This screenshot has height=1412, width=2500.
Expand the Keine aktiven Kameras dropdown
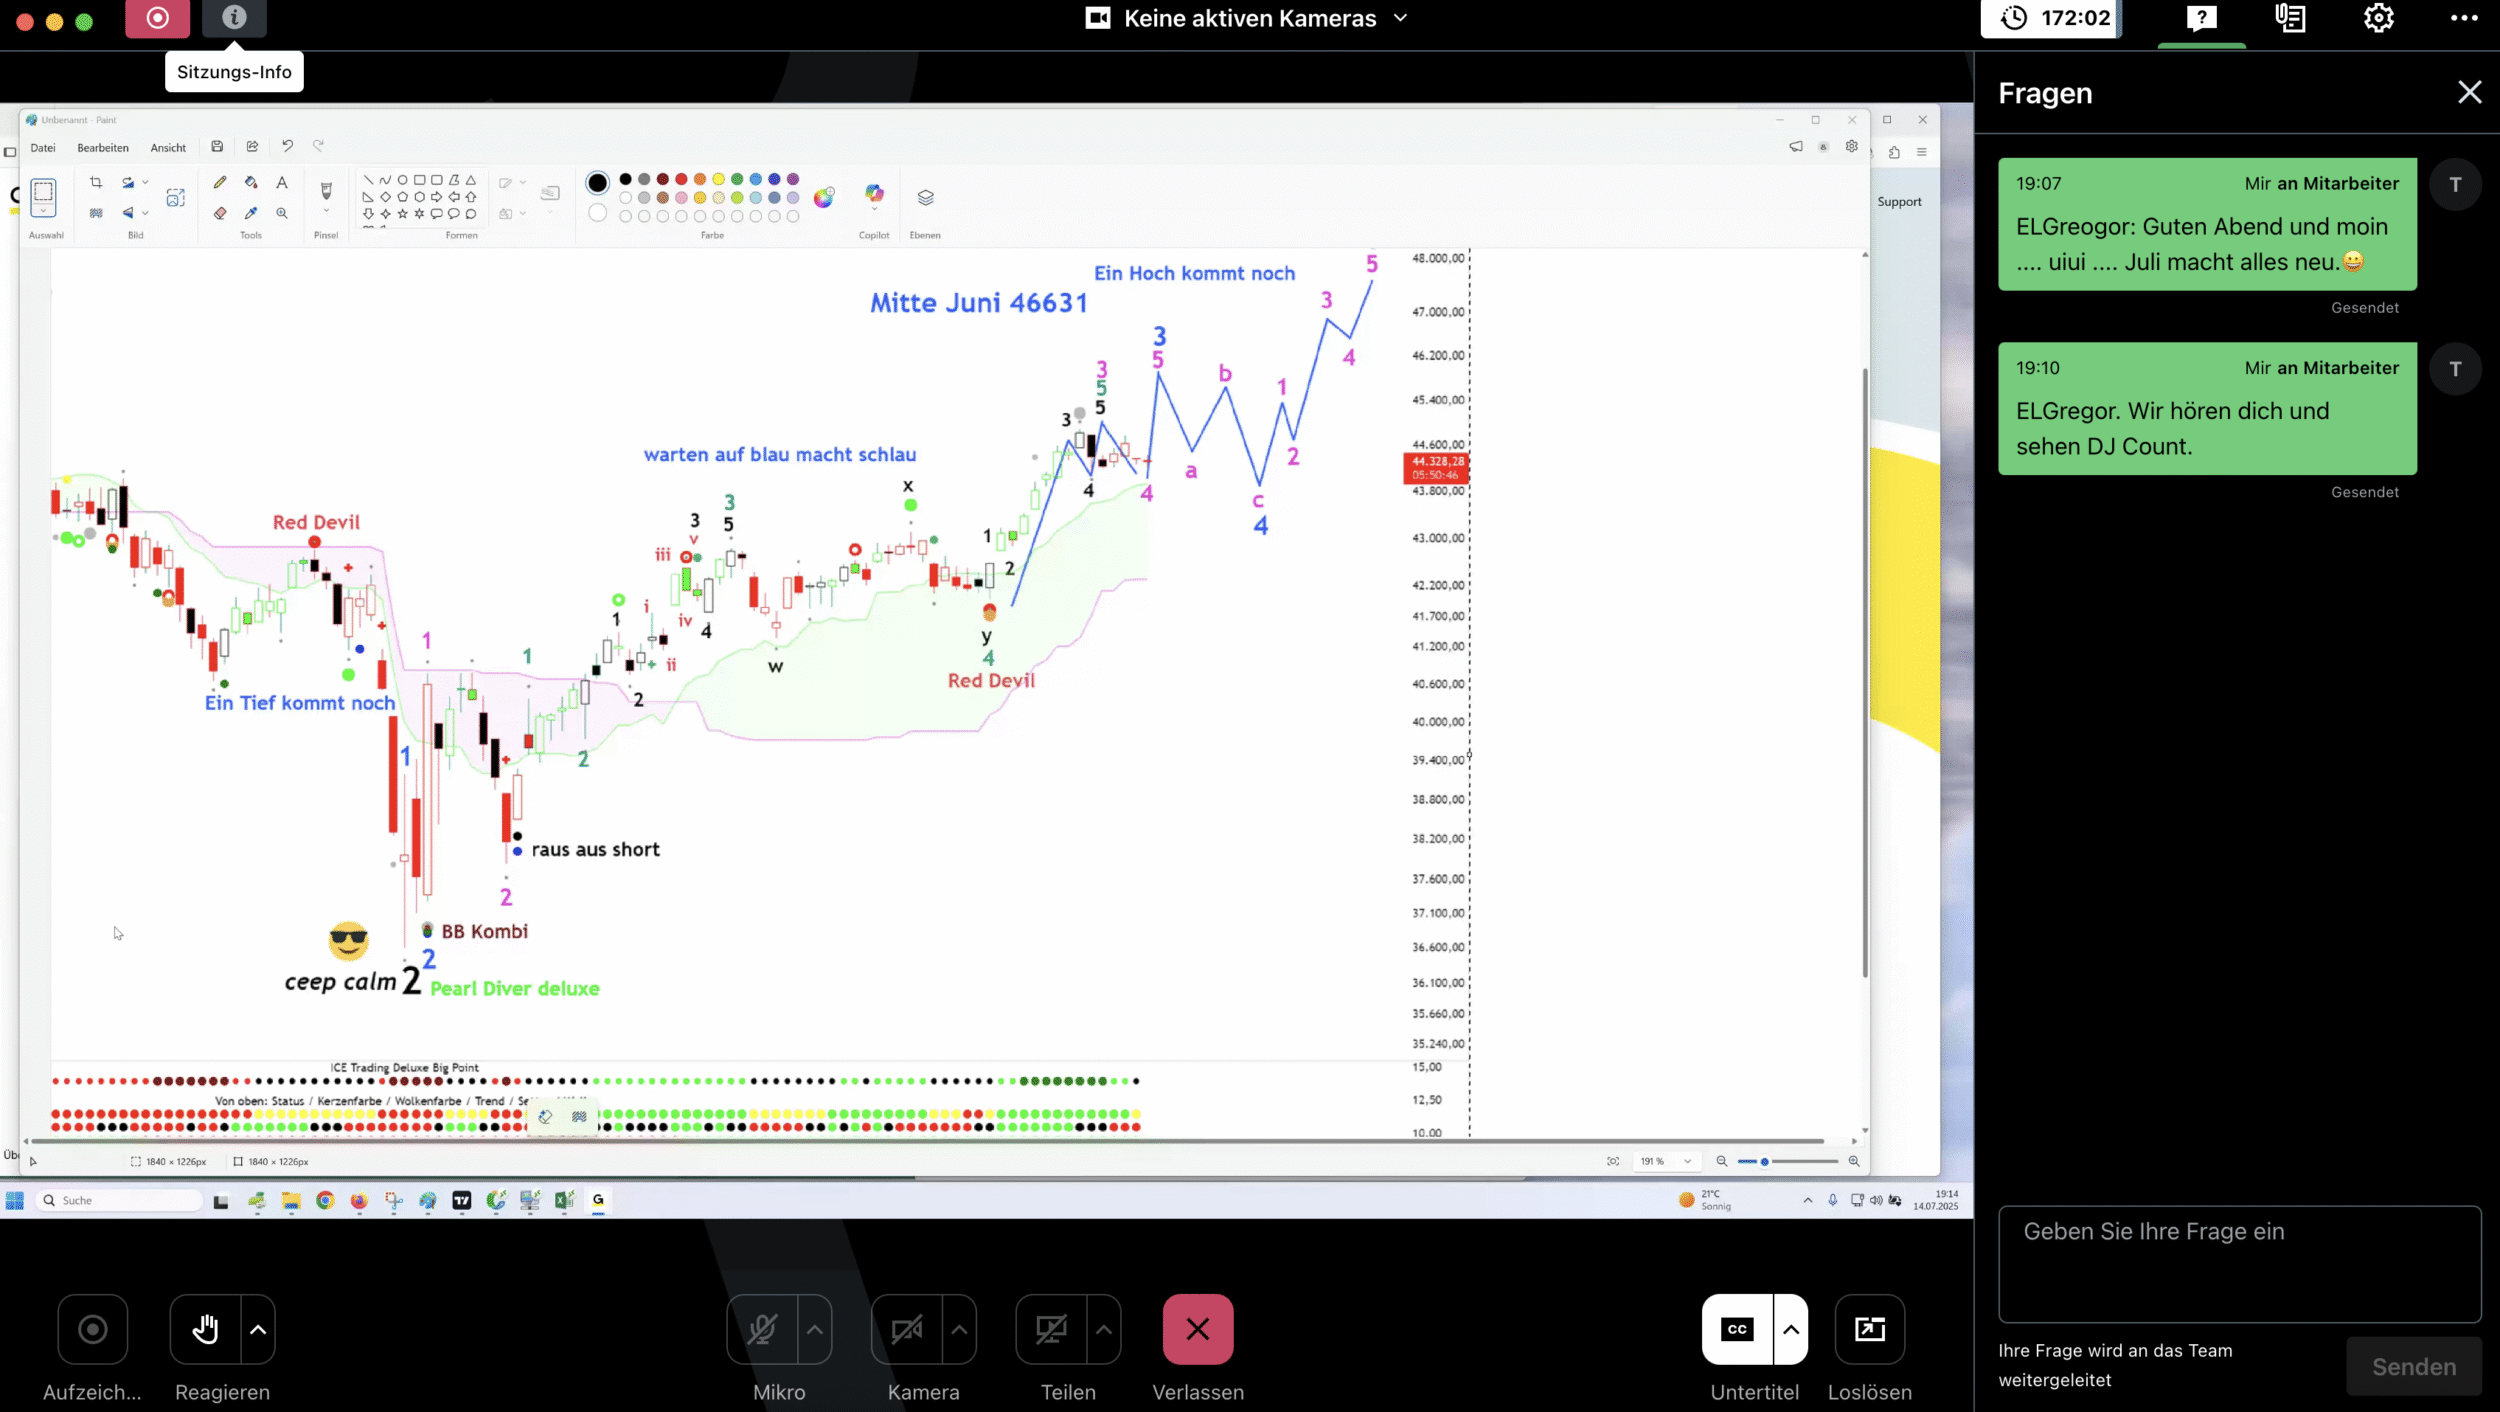pos(1401,18)
